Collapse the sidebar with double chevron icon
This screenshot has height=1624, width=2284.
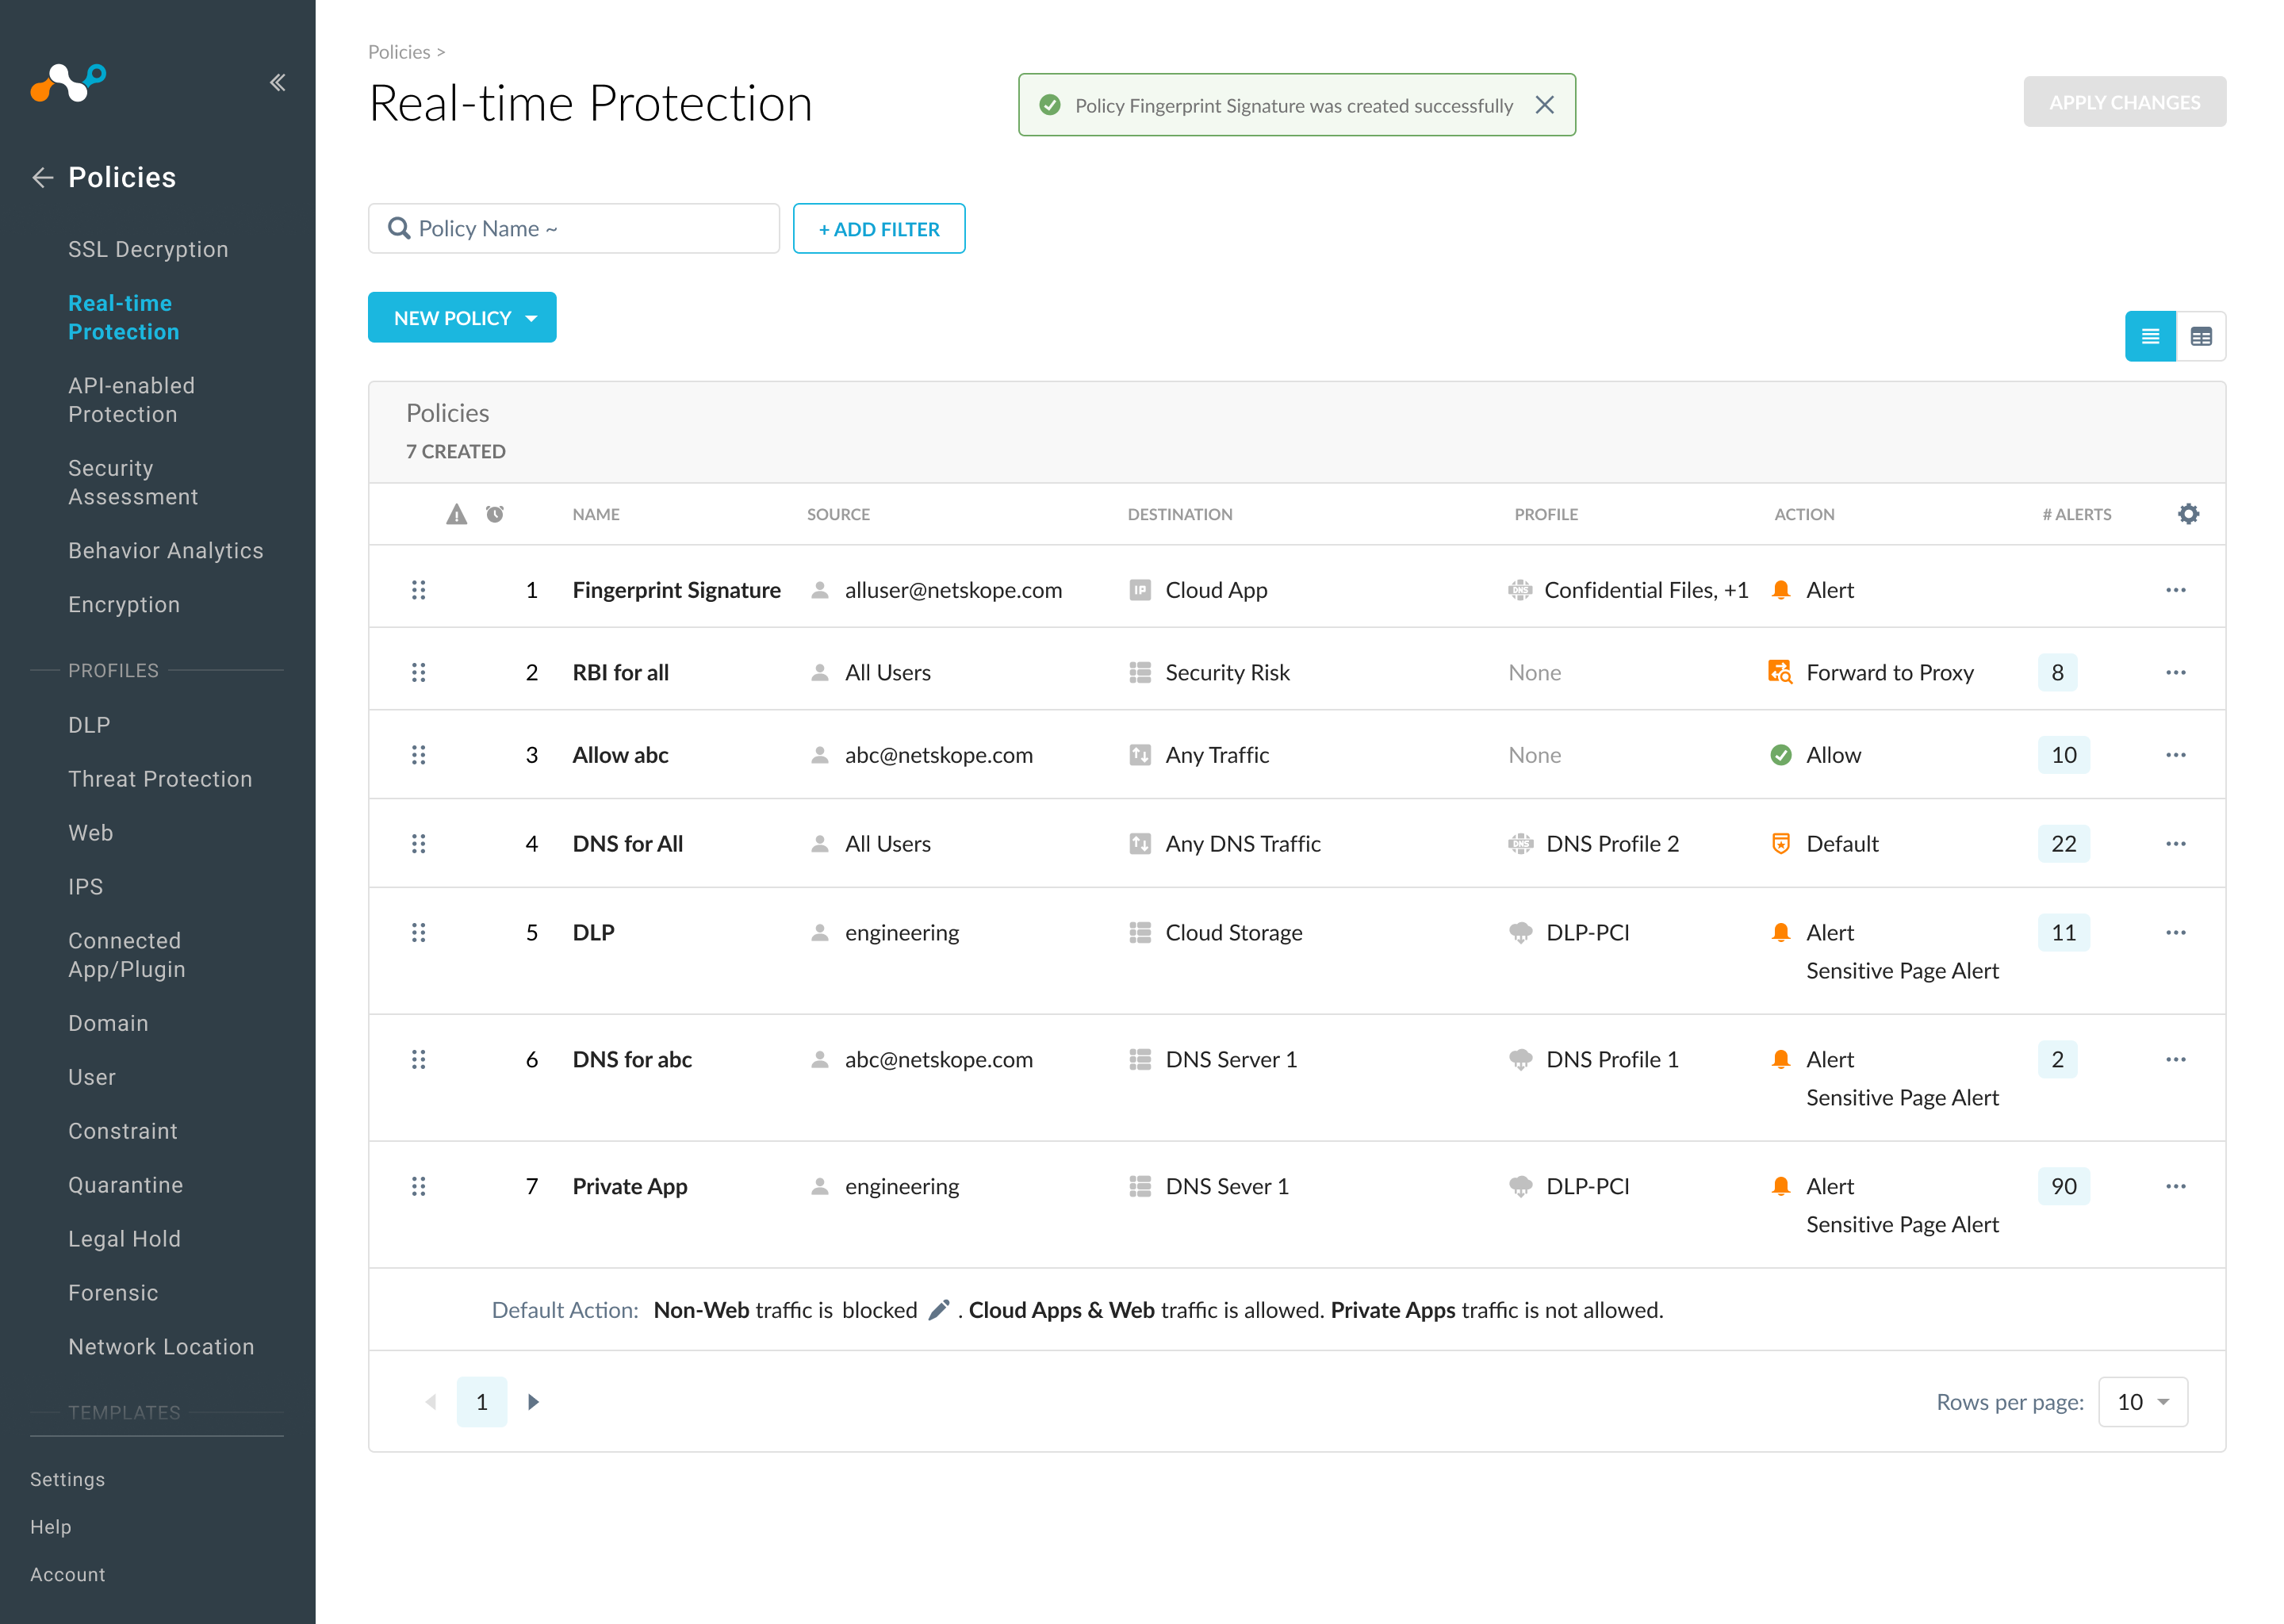pyautogui.click(x=278, y=82)
